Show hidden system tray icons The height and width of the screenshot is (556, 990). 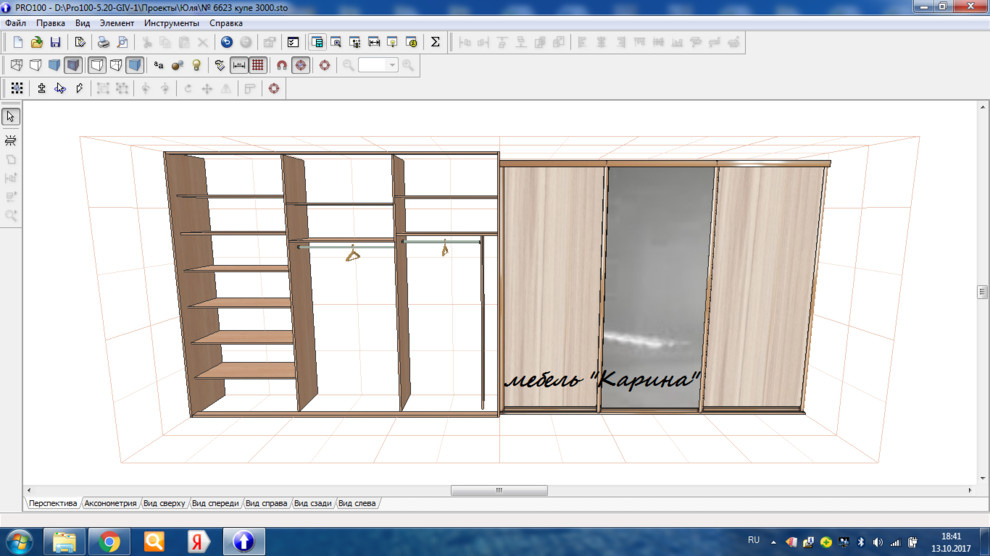tap(773, 541)
